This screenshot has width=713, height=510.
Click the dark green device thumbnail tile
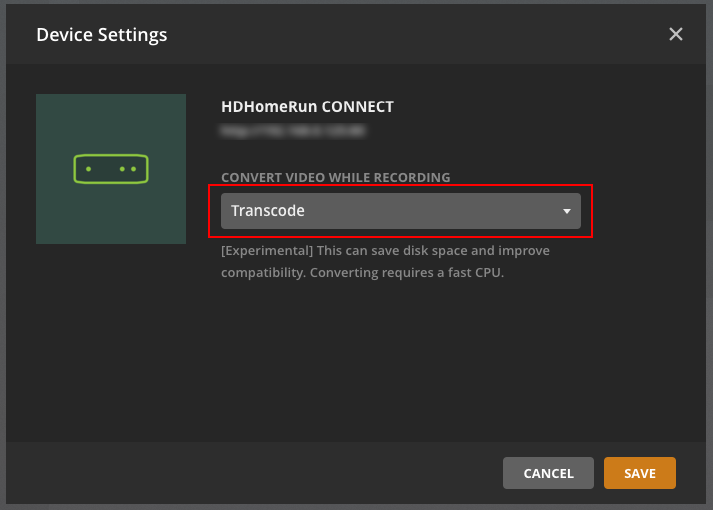point(60,220)
